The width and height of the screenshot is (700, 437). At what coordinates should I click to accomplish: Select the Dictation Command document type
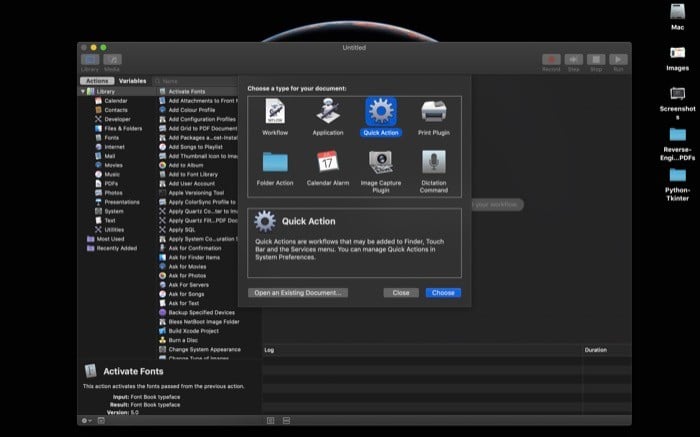click(x=433, y=172)
